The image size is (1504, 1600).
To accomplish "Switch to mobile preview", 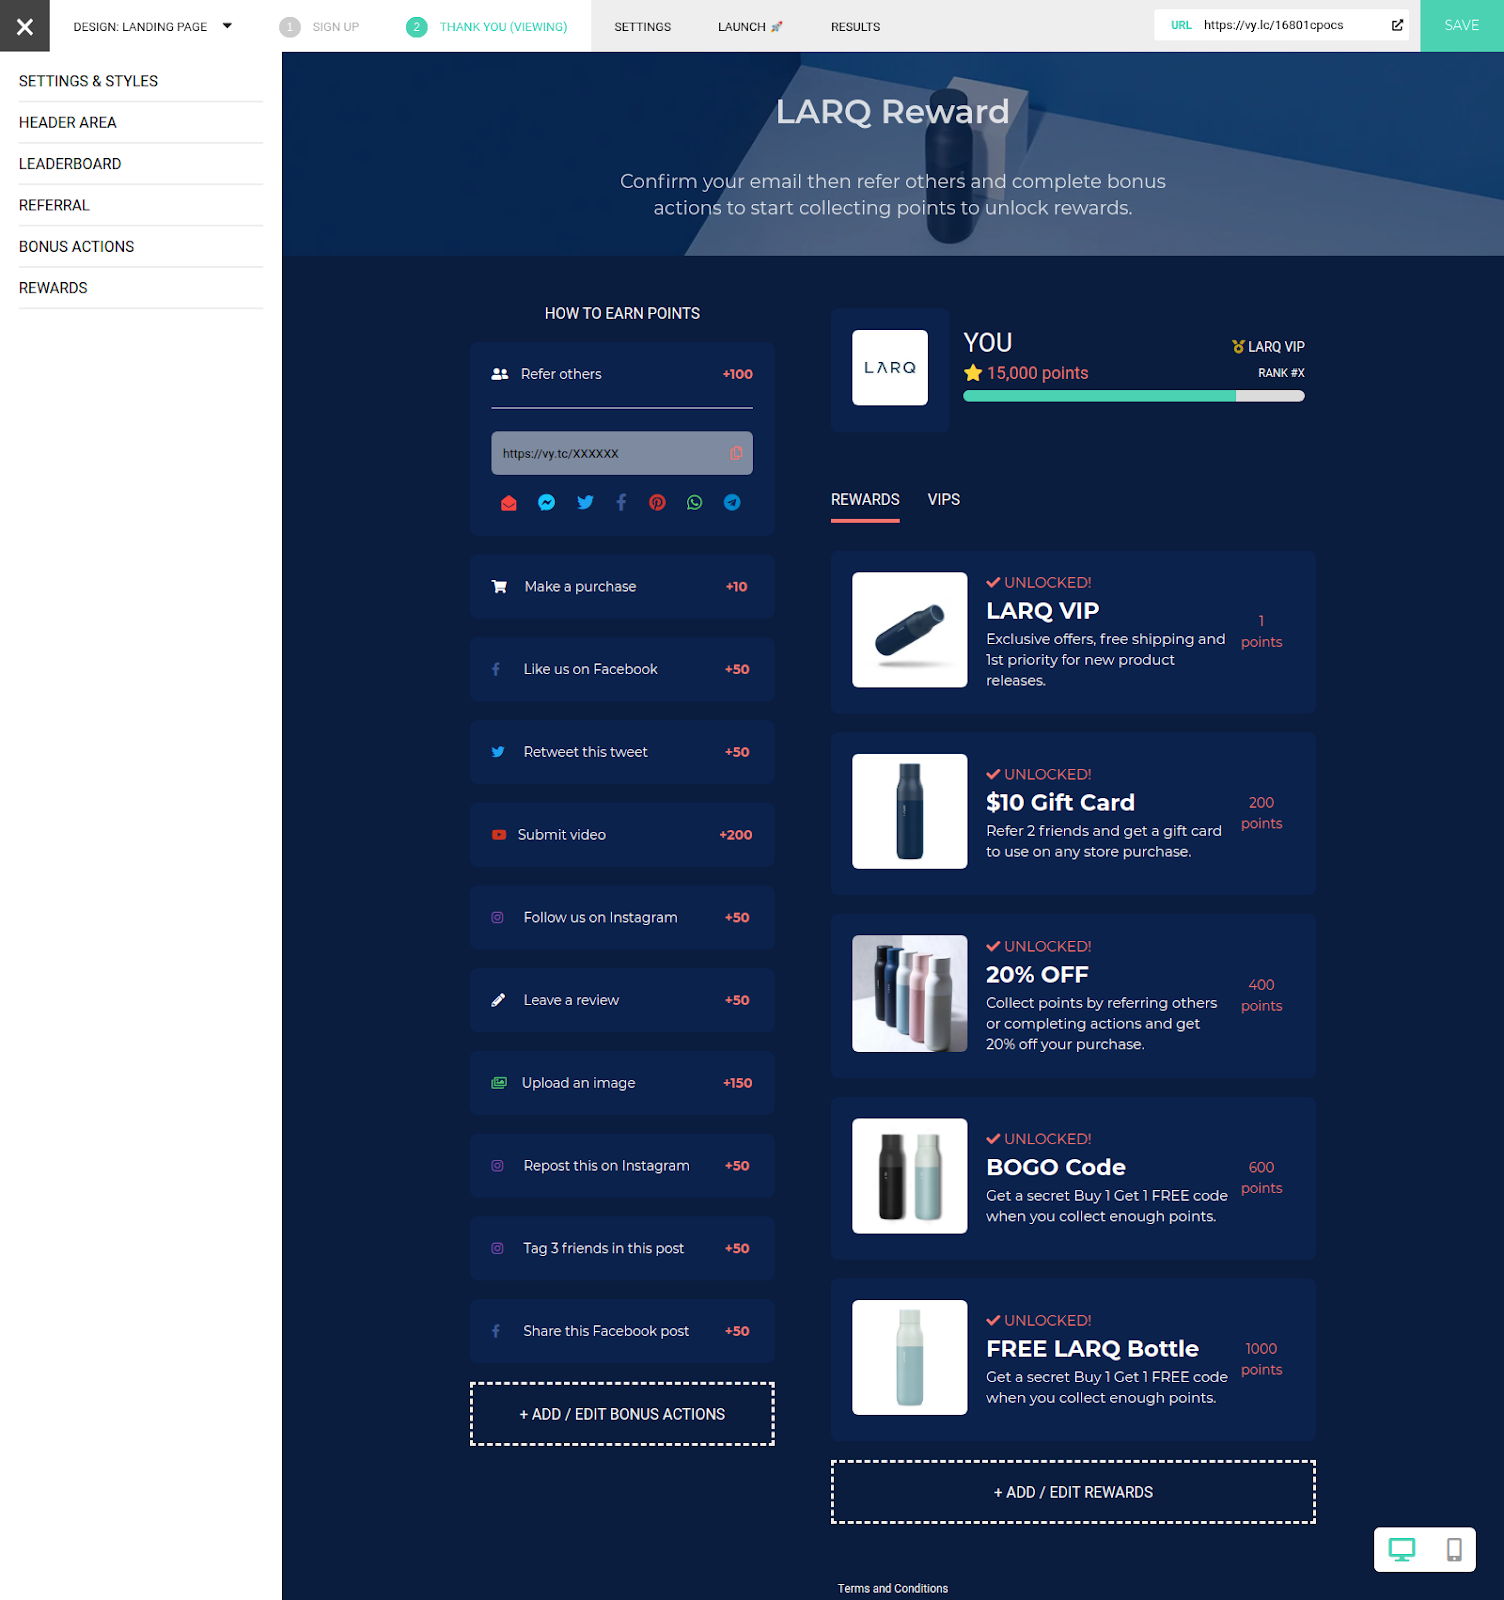I will pyautogui.click(x=1454, y=1550).
